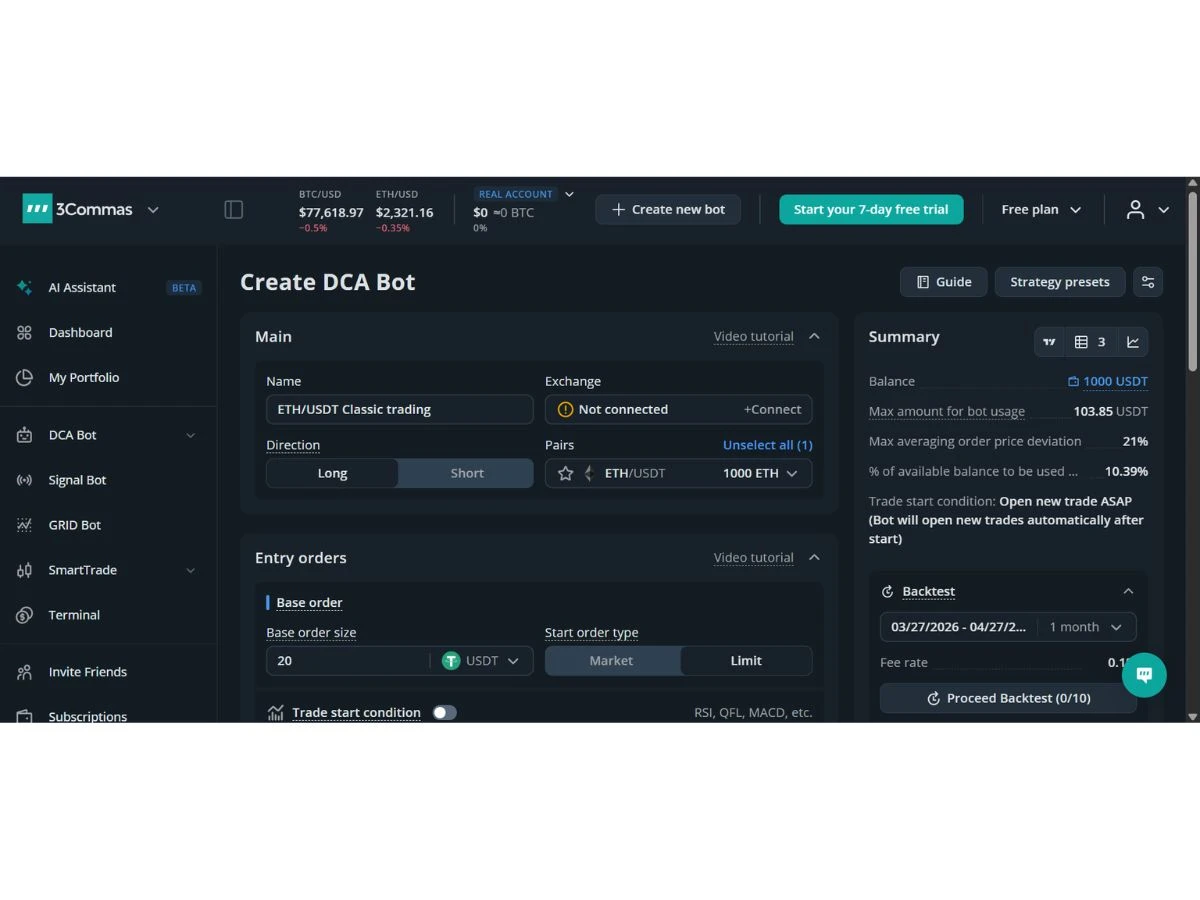This screenshot has height=900, width=1200.
Task: Open My Portfolio page
Action: 84,377
